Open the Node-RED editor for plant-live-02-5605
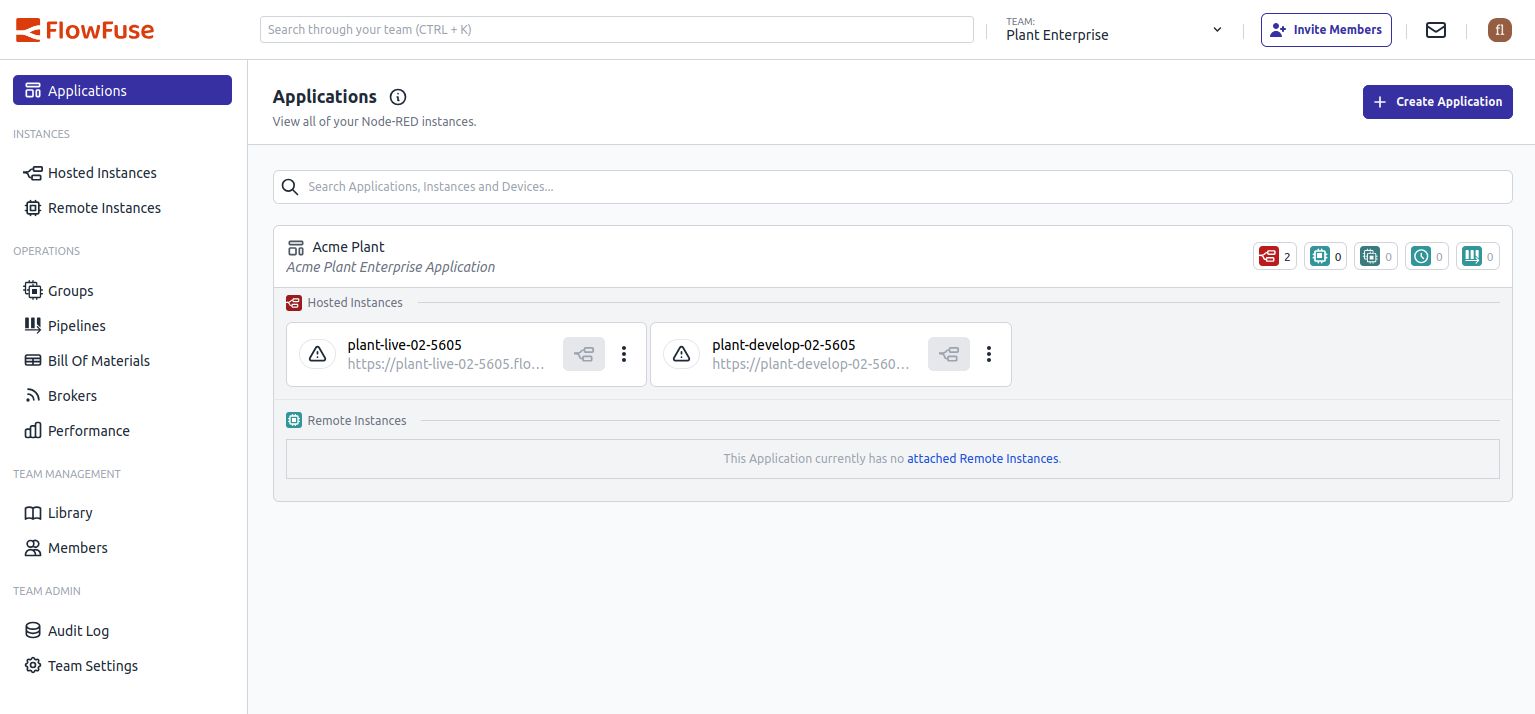 point(584,354)
